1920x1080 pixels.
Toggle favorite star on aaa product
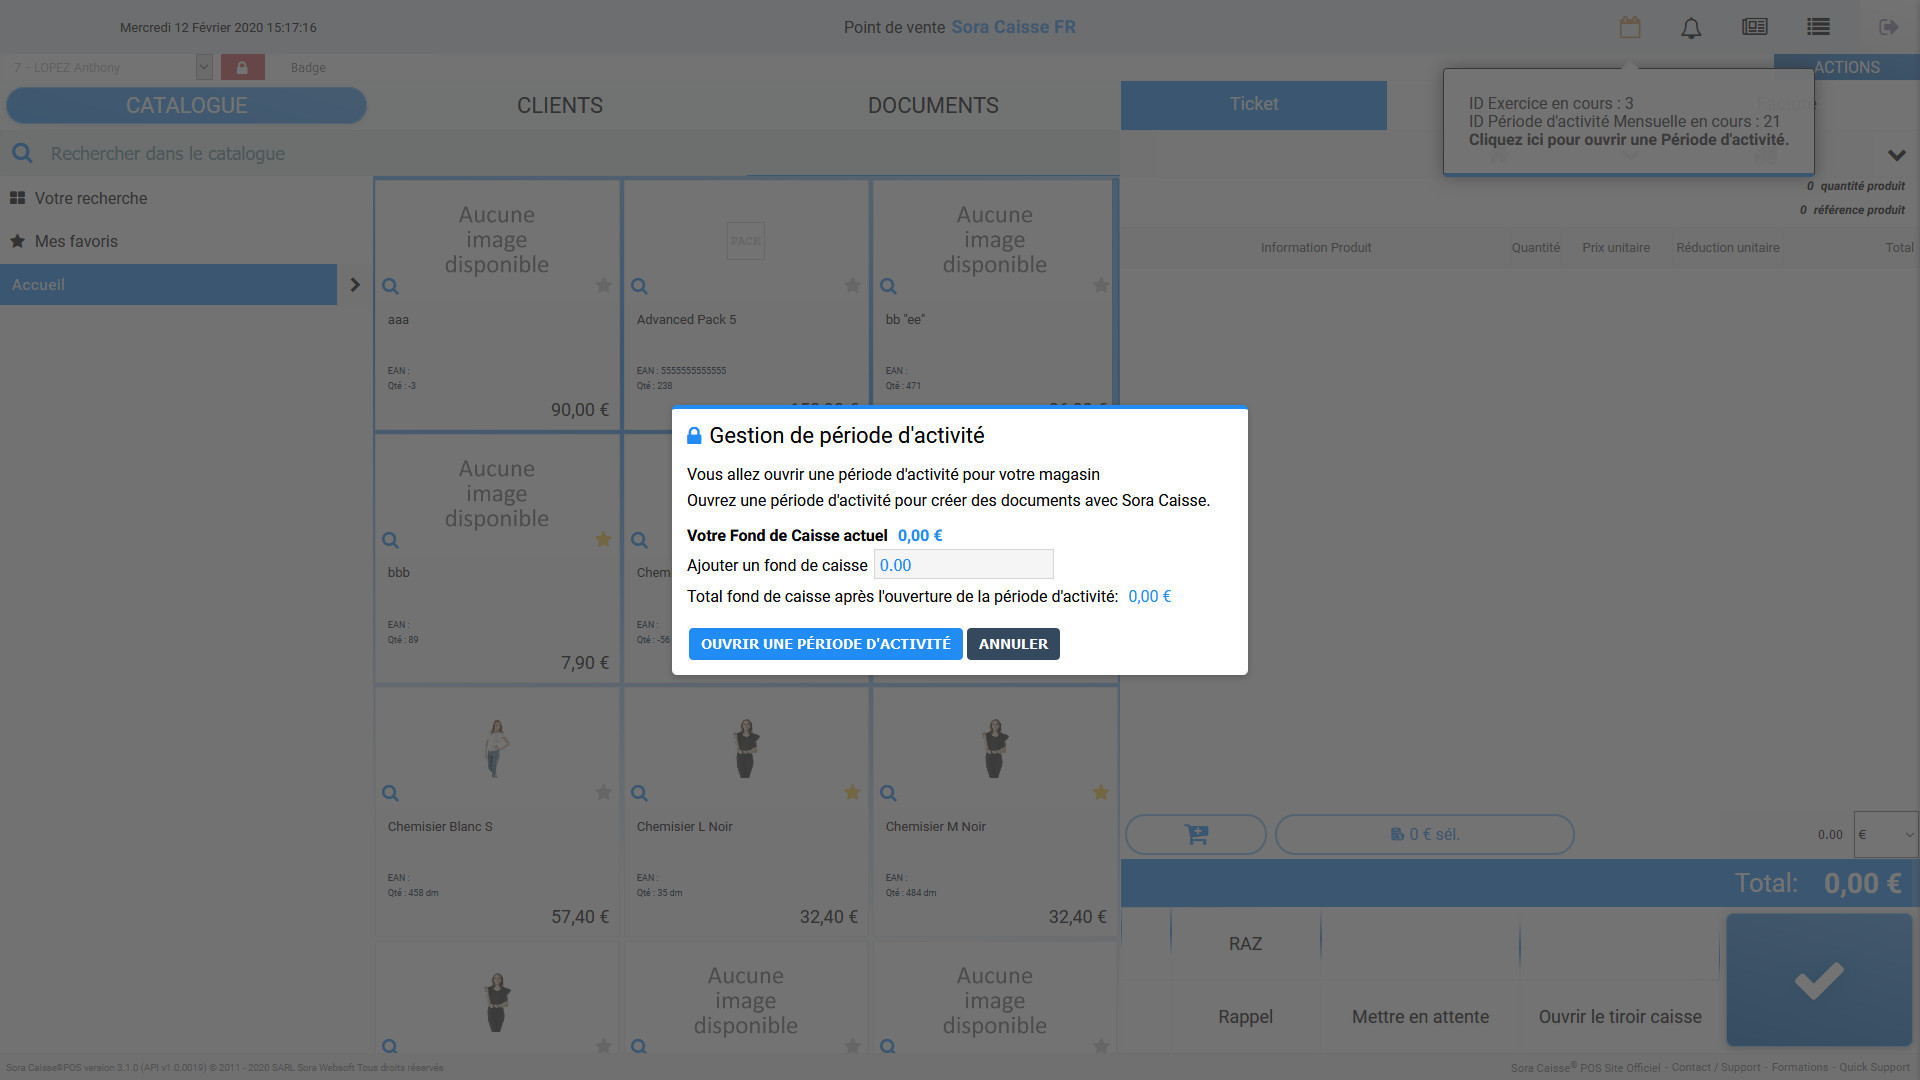point(603,286)
